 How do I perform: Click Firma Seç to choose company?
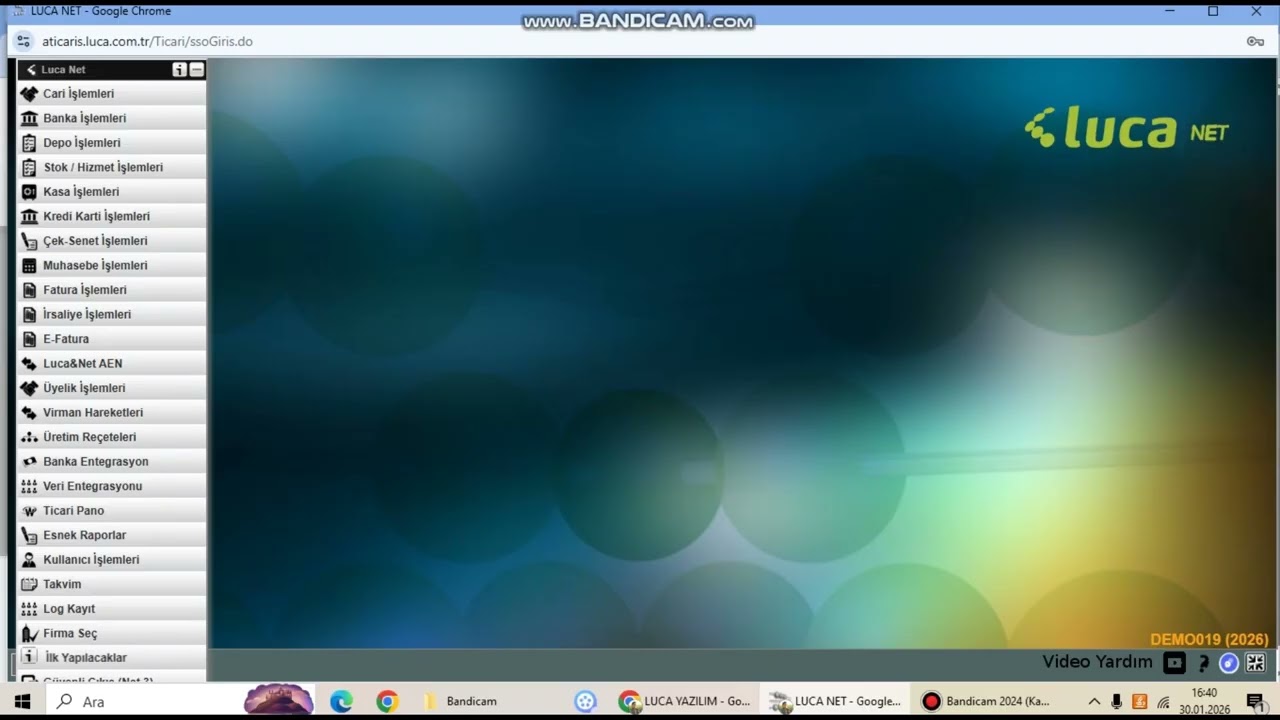coord(112,633)
